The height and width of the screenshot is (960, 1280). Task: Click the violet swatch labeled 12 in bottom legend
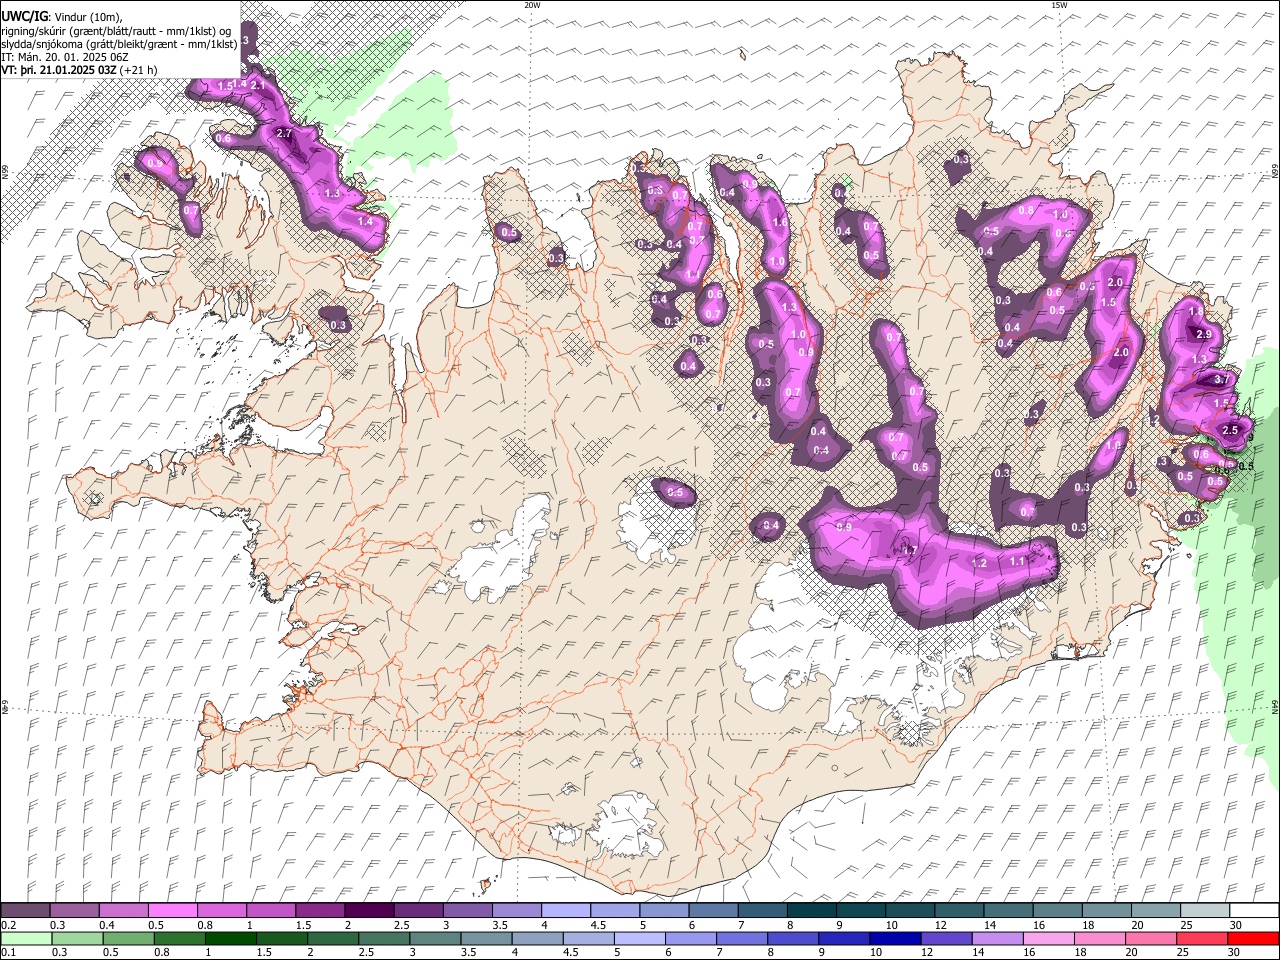pyautogui.click(x=947, y=939)
